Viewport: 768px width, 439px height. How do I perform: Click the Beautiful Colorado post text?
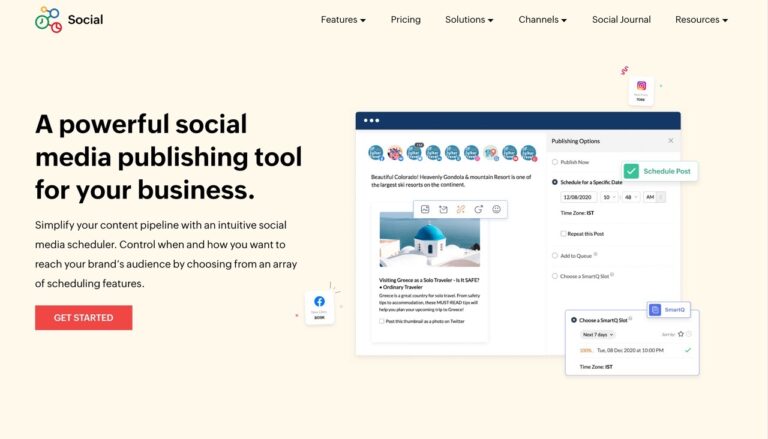tap(451, 181)
